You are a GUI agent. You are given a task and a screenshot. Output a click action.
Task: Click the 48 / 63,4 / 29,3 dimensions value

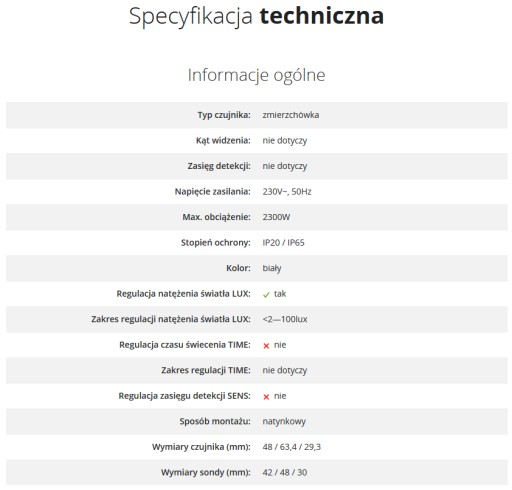click(x=291, y=447)
